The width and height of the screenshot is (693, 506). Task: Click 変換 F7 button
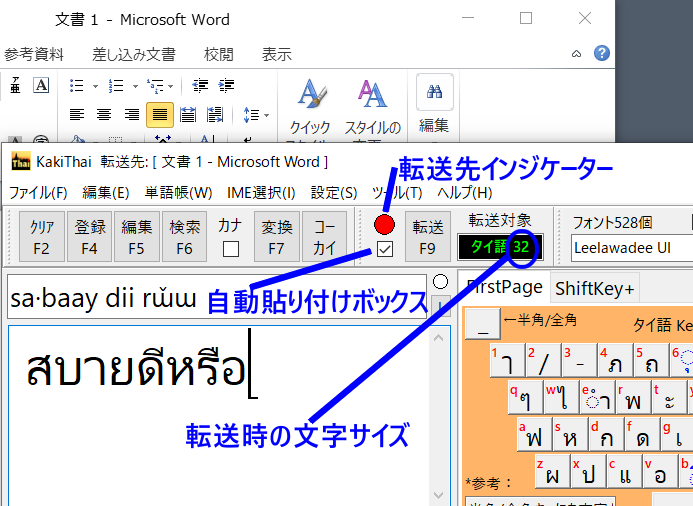(277, 236)
